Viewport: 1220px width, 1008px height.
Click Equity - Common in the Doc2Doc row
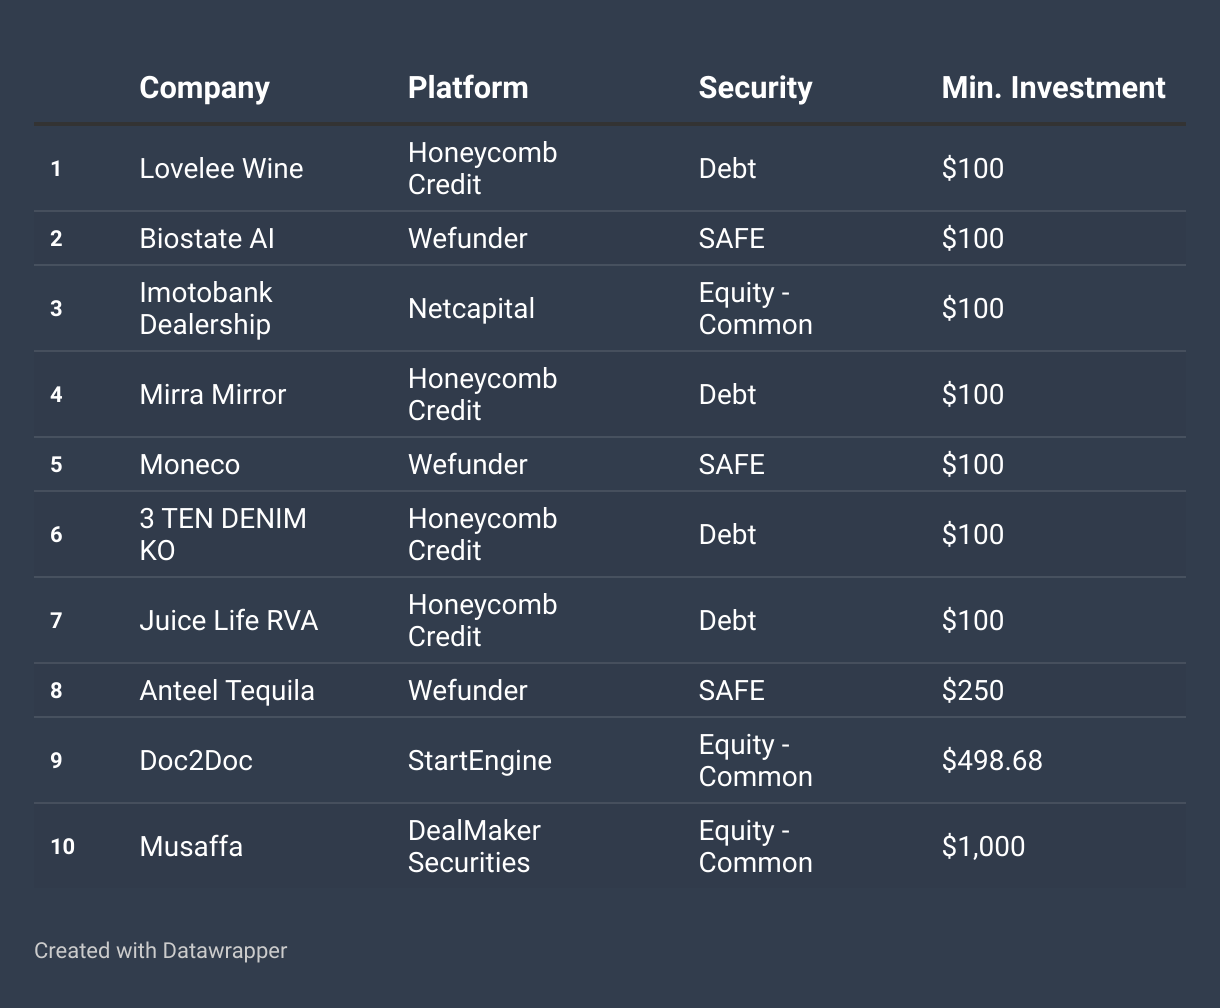pyautogui.click(x=756, y=760)
